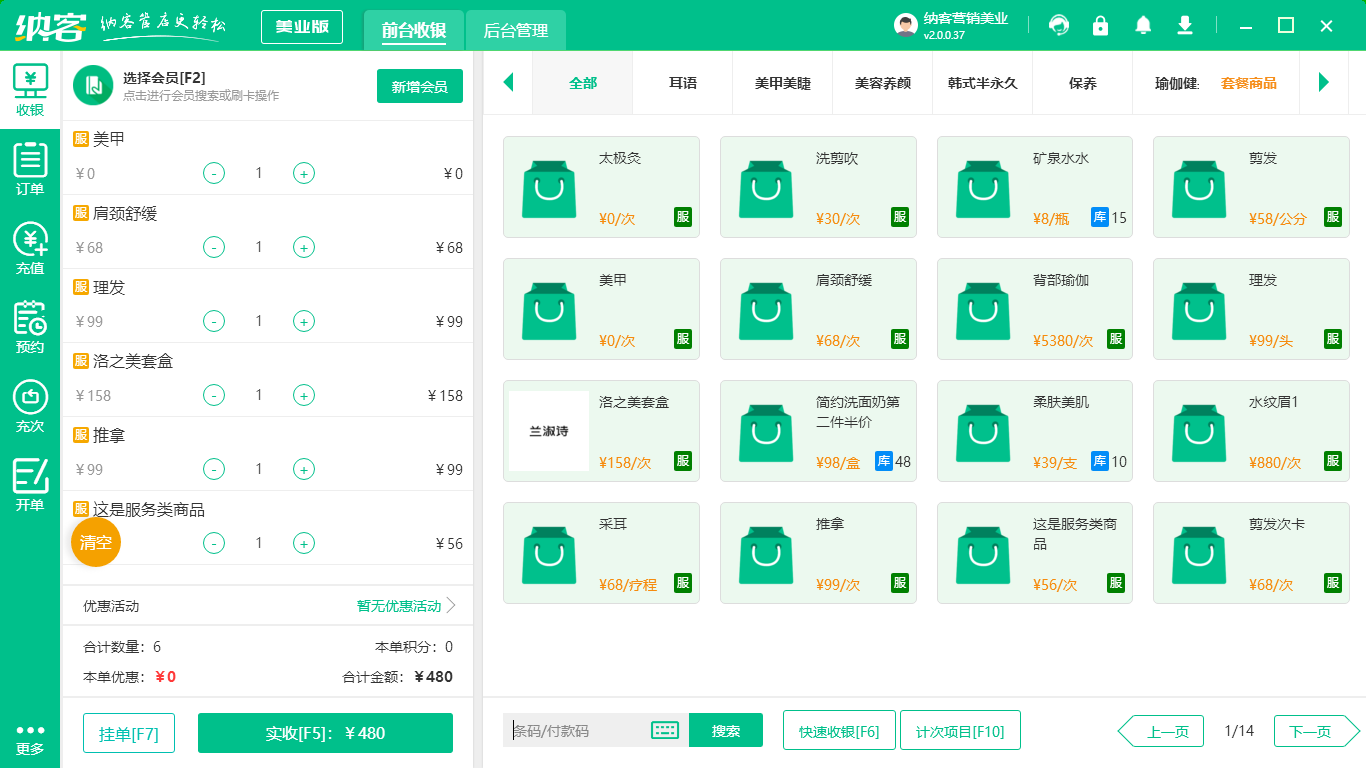Select the 韩式半永久 category tab
The width and height of the screenshot is (1366, 768).
pyautogui.click(x=983, y=83)
